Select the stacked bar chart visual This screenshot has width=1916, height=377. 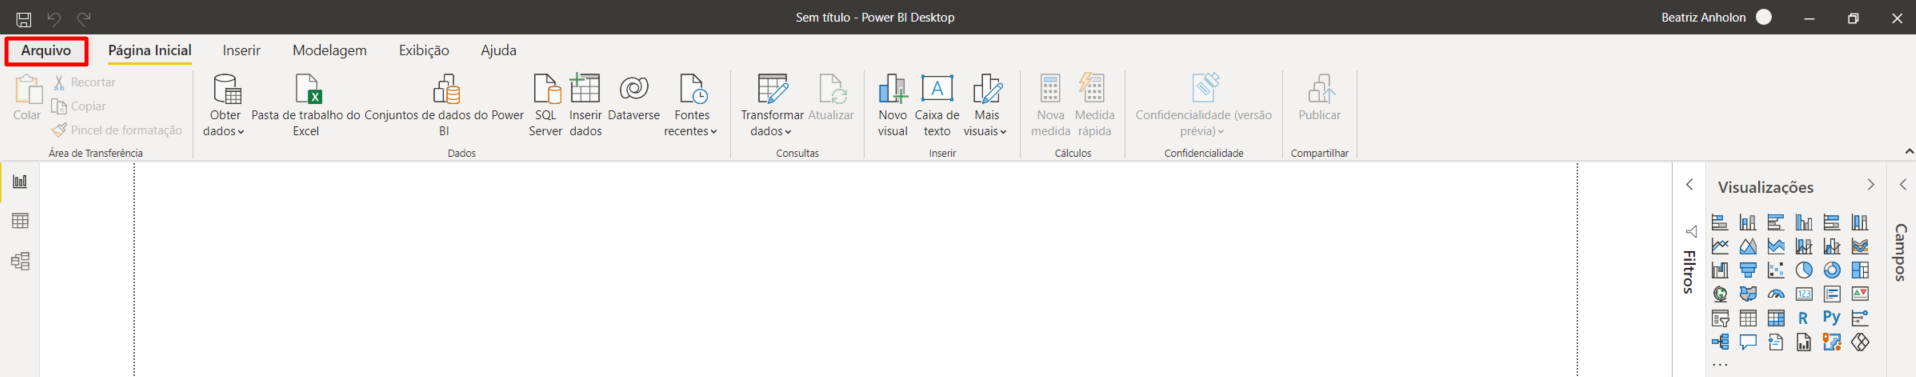[x=1720, y=222]
